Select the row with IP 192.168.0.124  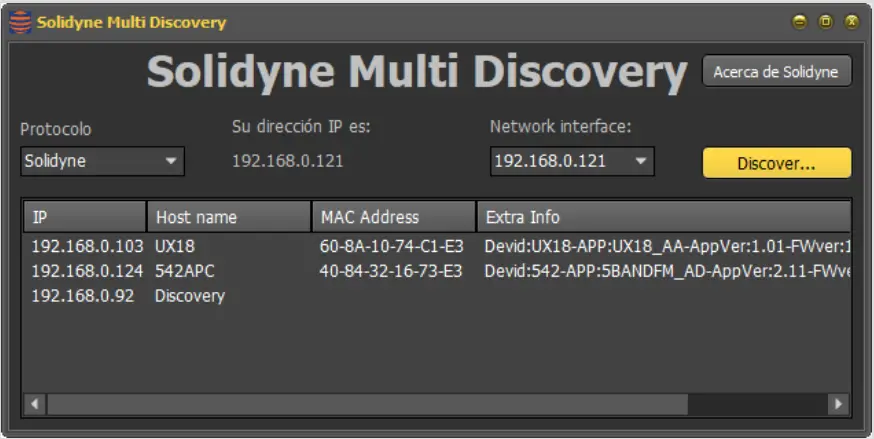coord(436,271)
